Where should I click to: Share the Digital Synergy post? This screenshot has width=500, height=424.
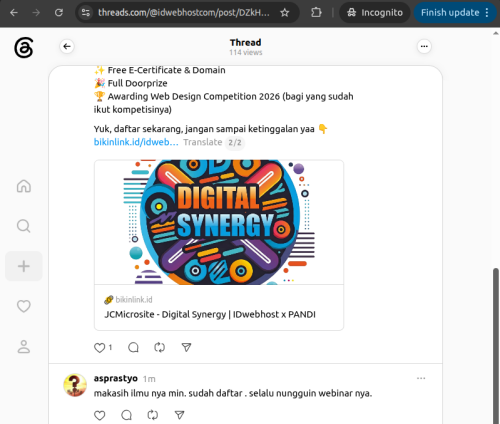(186, 348)
